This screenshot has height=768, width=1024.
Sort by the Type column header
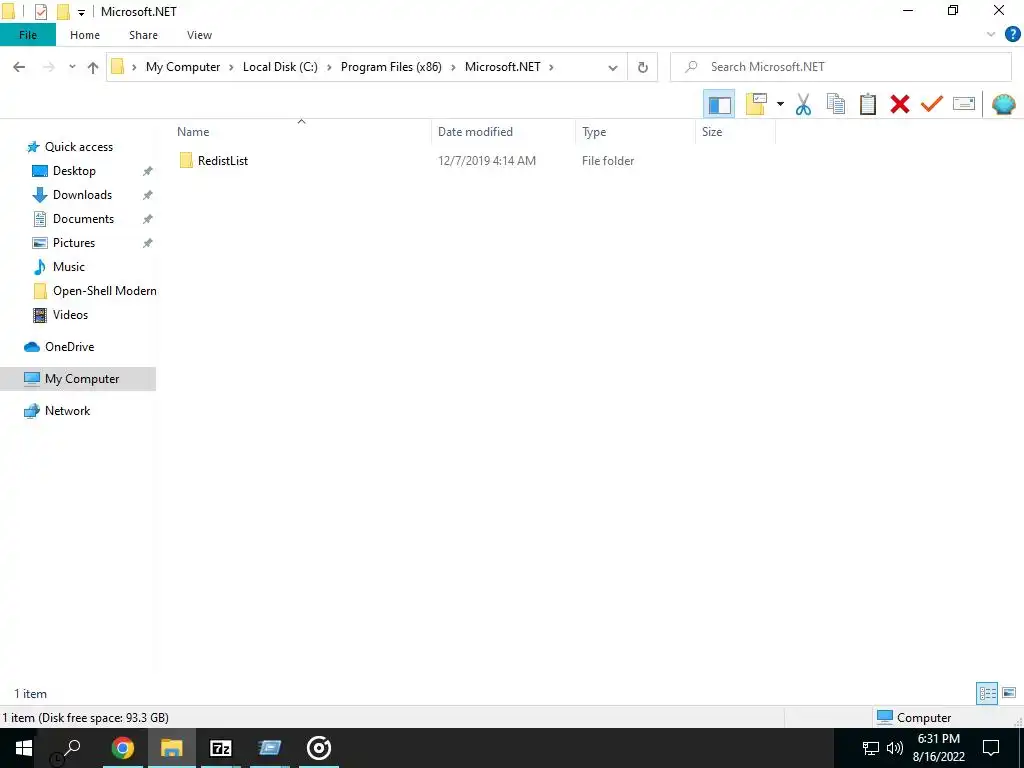635,131
